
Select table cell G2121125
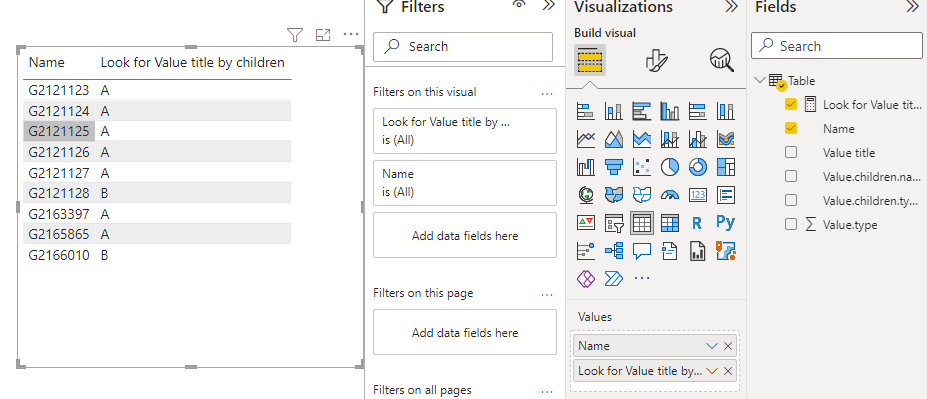[x=59, y=131]
